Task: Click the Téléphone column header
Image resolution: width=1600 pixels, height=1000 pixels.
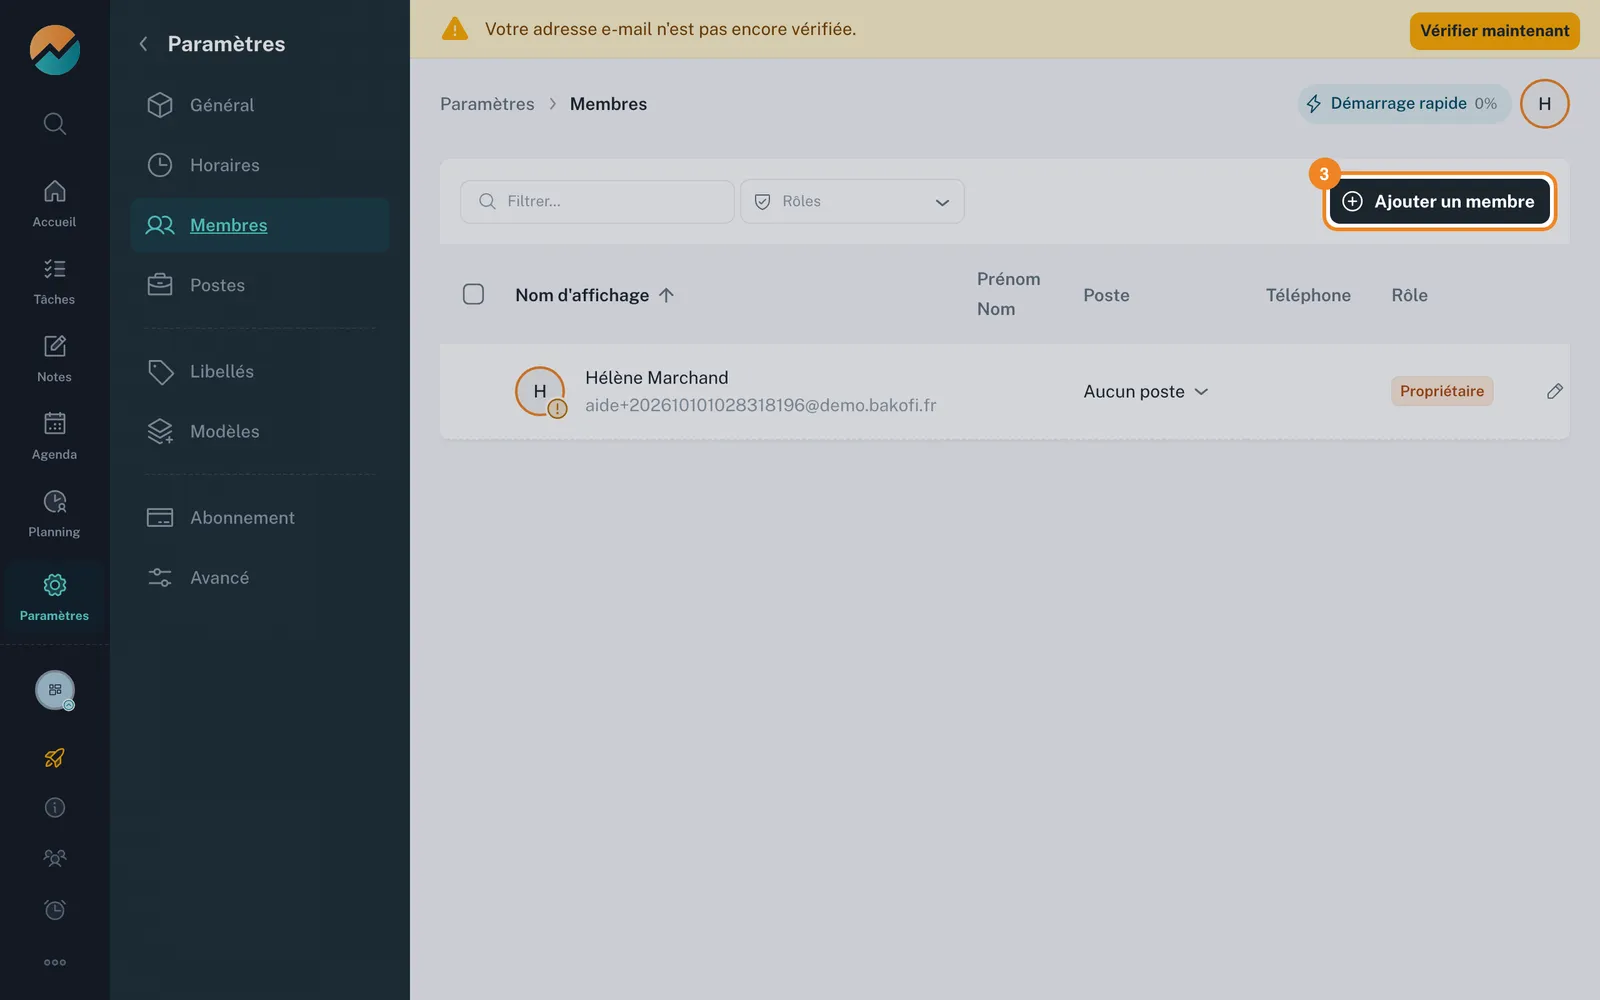Action: pos(1308,295)
